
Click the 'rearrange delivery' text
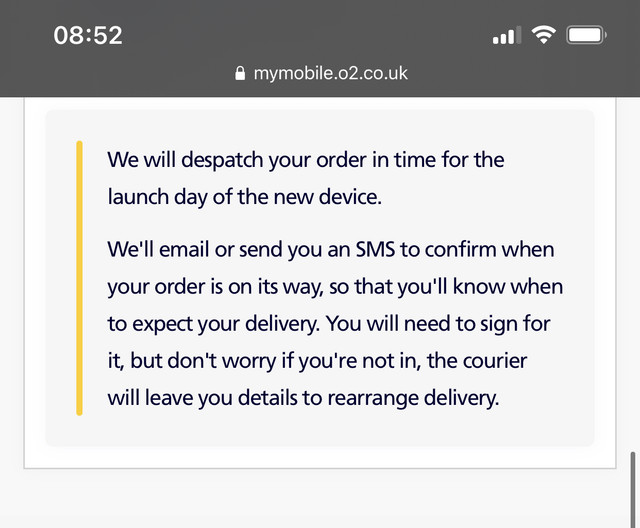click(x=413, y=398)
